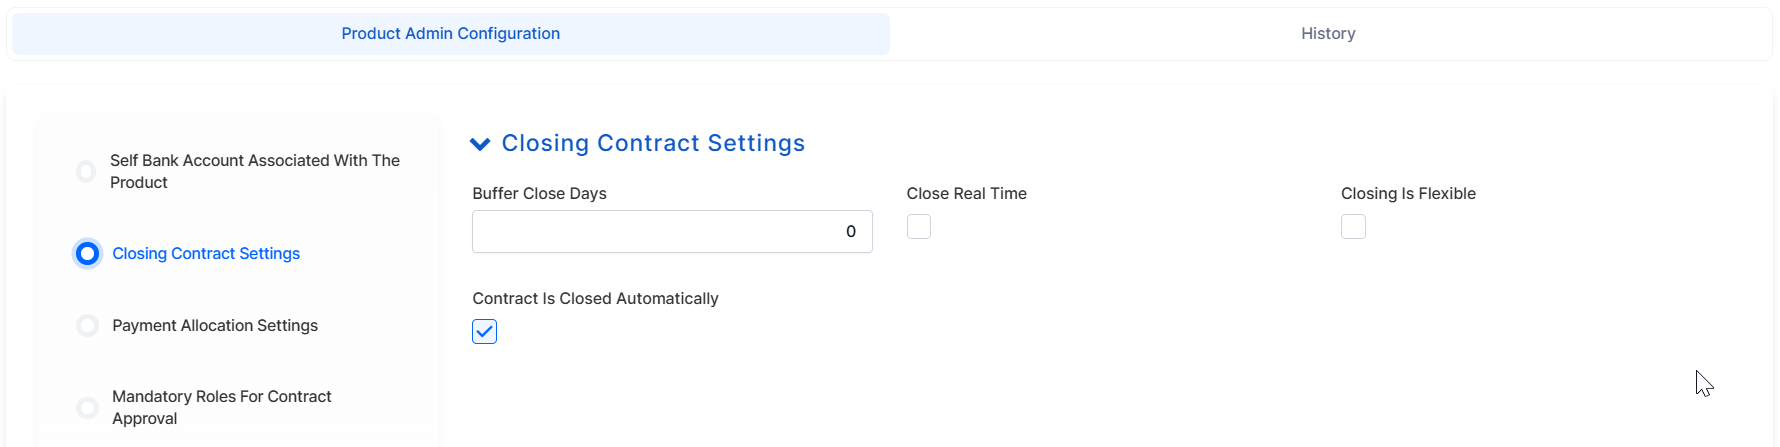The height and width of the screenshot is (447, 1780).
Task: Open the Self Bank Account Associated With The Product section
Action: (255, 172)
